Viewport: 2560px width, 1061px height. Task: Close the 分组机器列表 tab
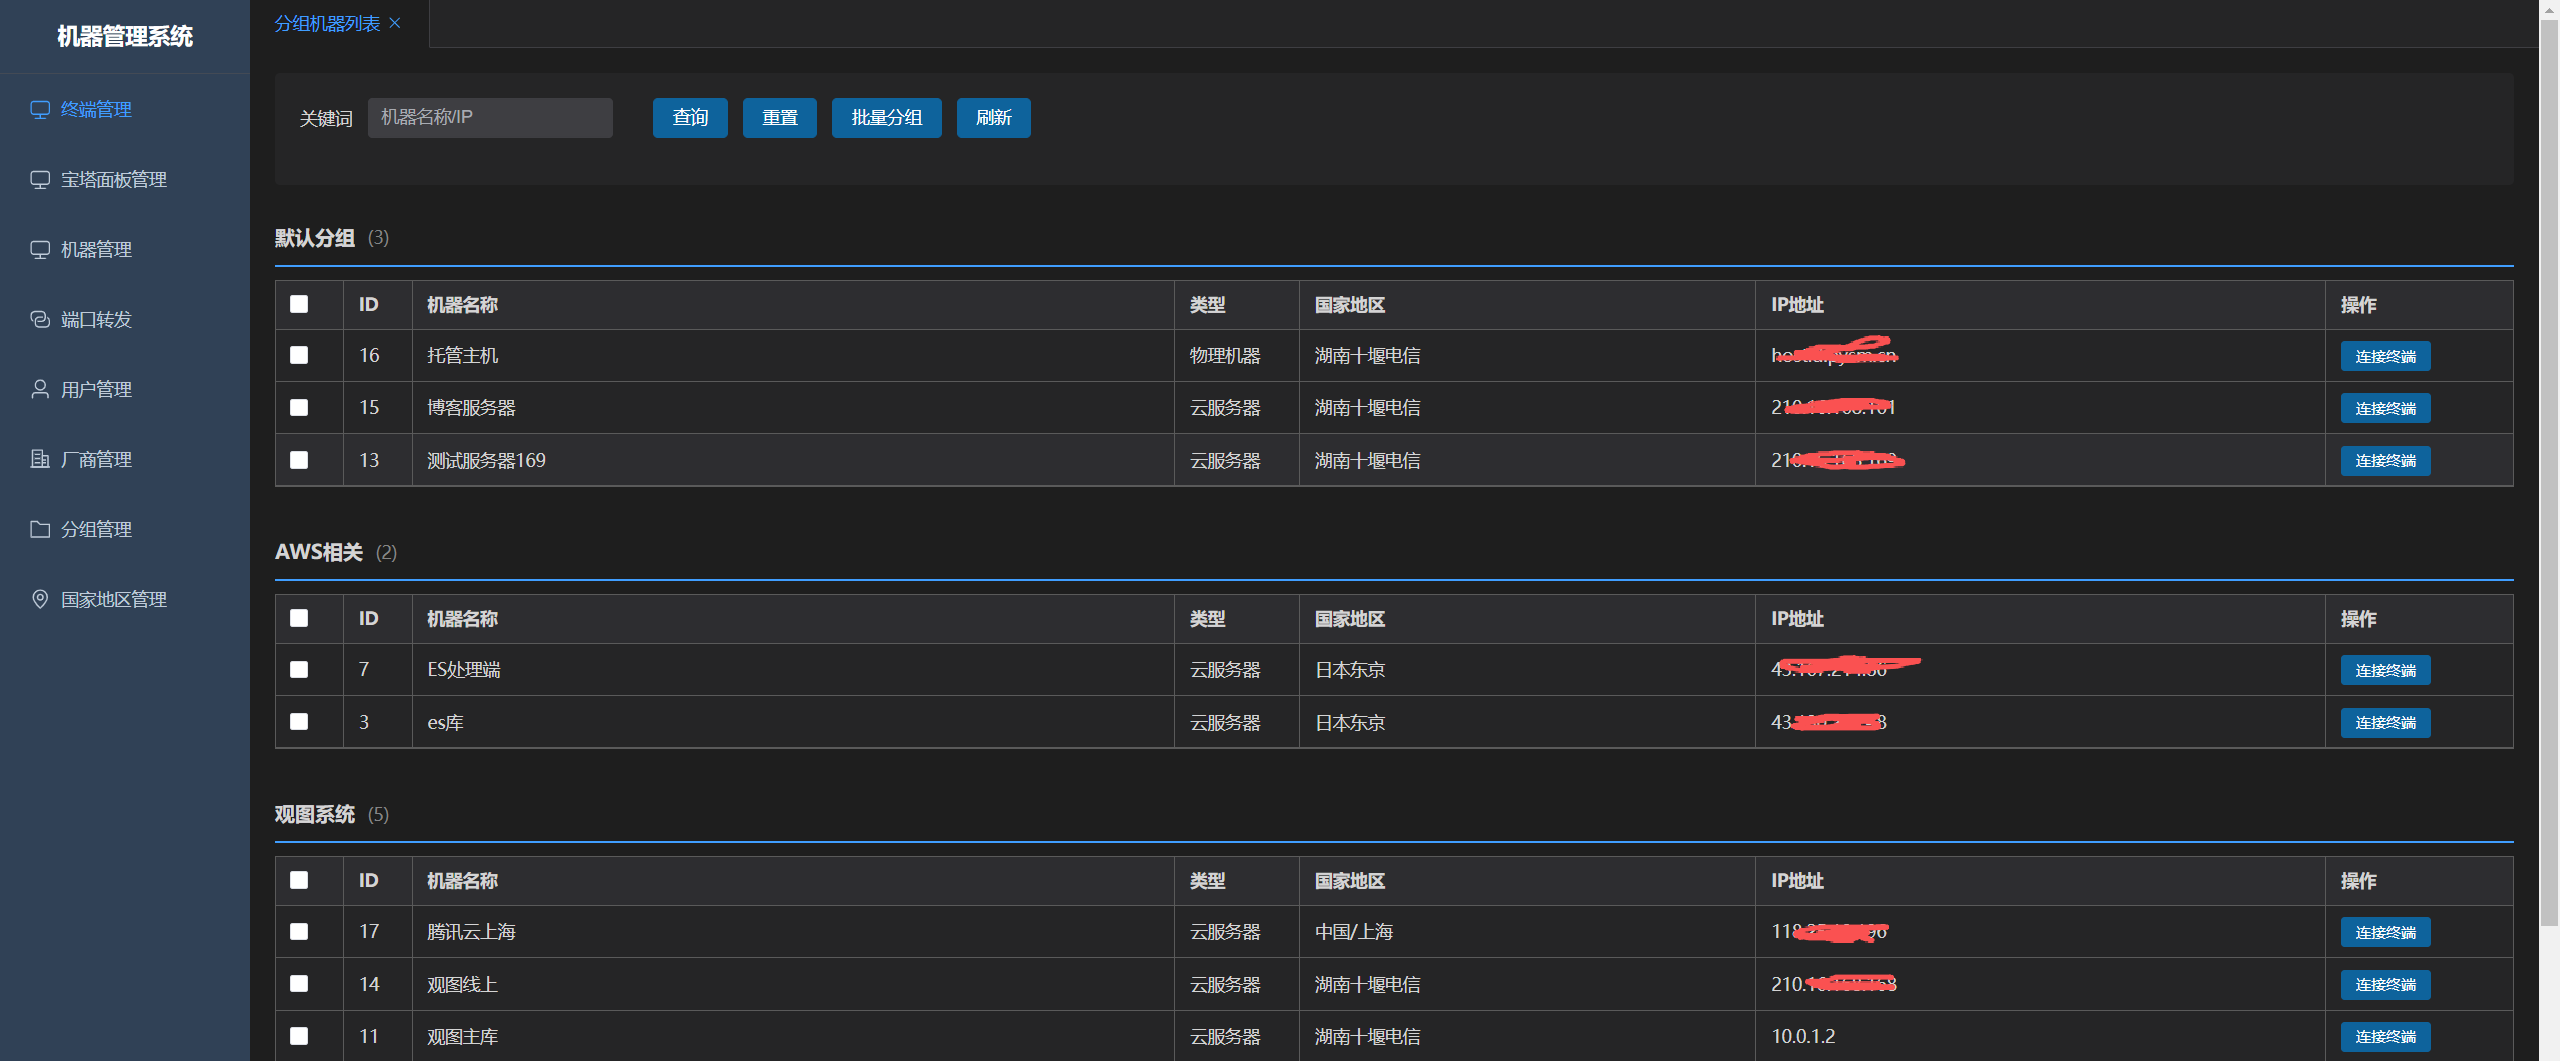click(395, 23)
